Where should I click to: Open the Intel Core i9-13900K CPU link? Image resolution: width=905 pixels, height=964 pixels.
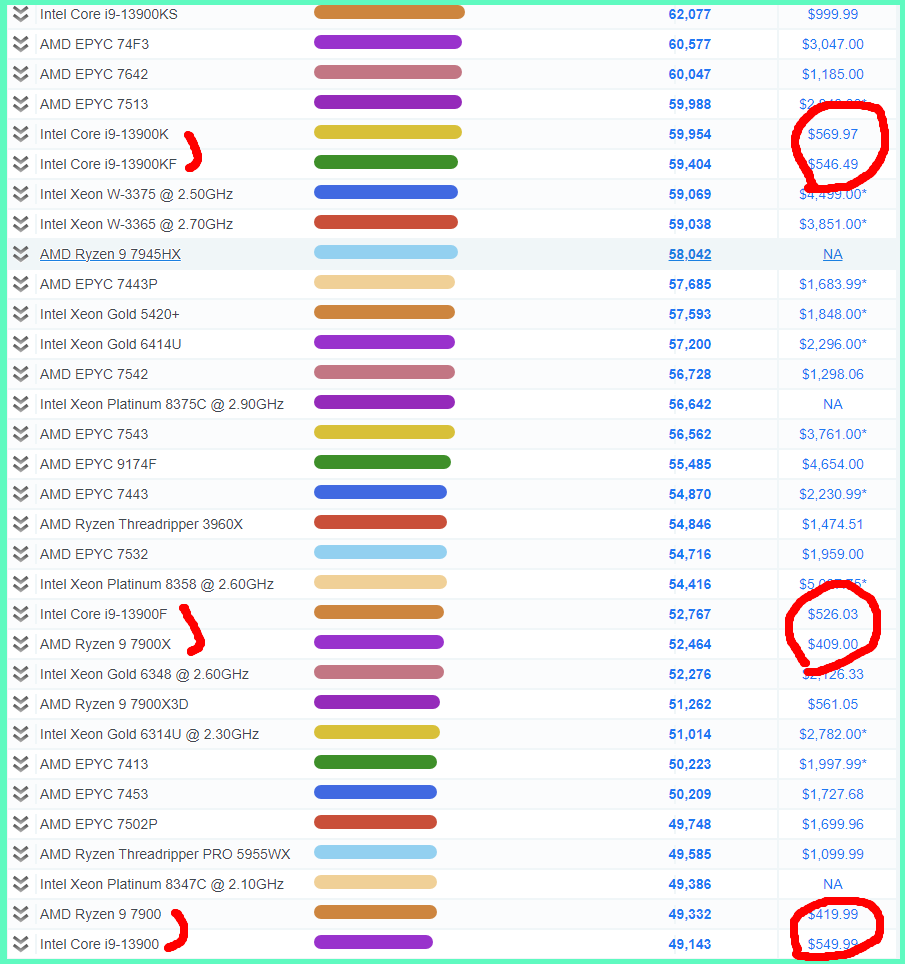coord(104,134)
